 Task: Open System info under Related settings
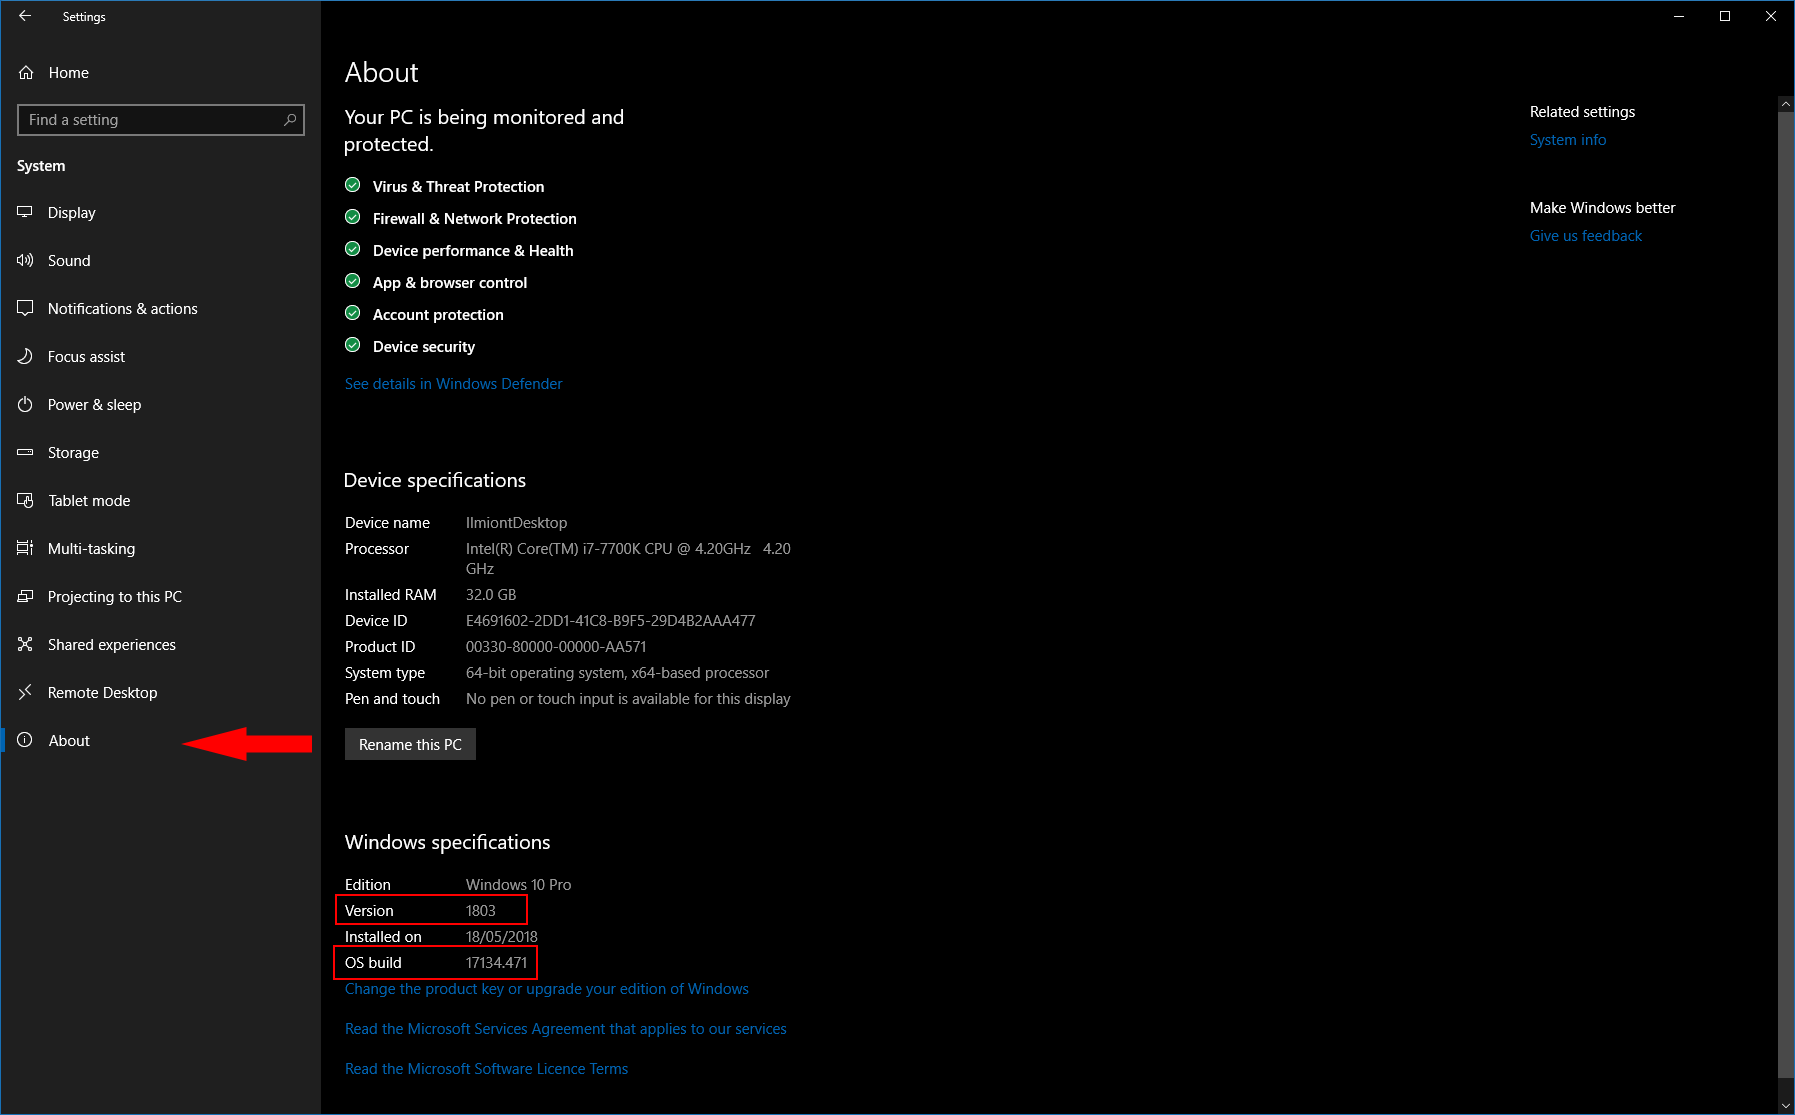pos(1567,139)
